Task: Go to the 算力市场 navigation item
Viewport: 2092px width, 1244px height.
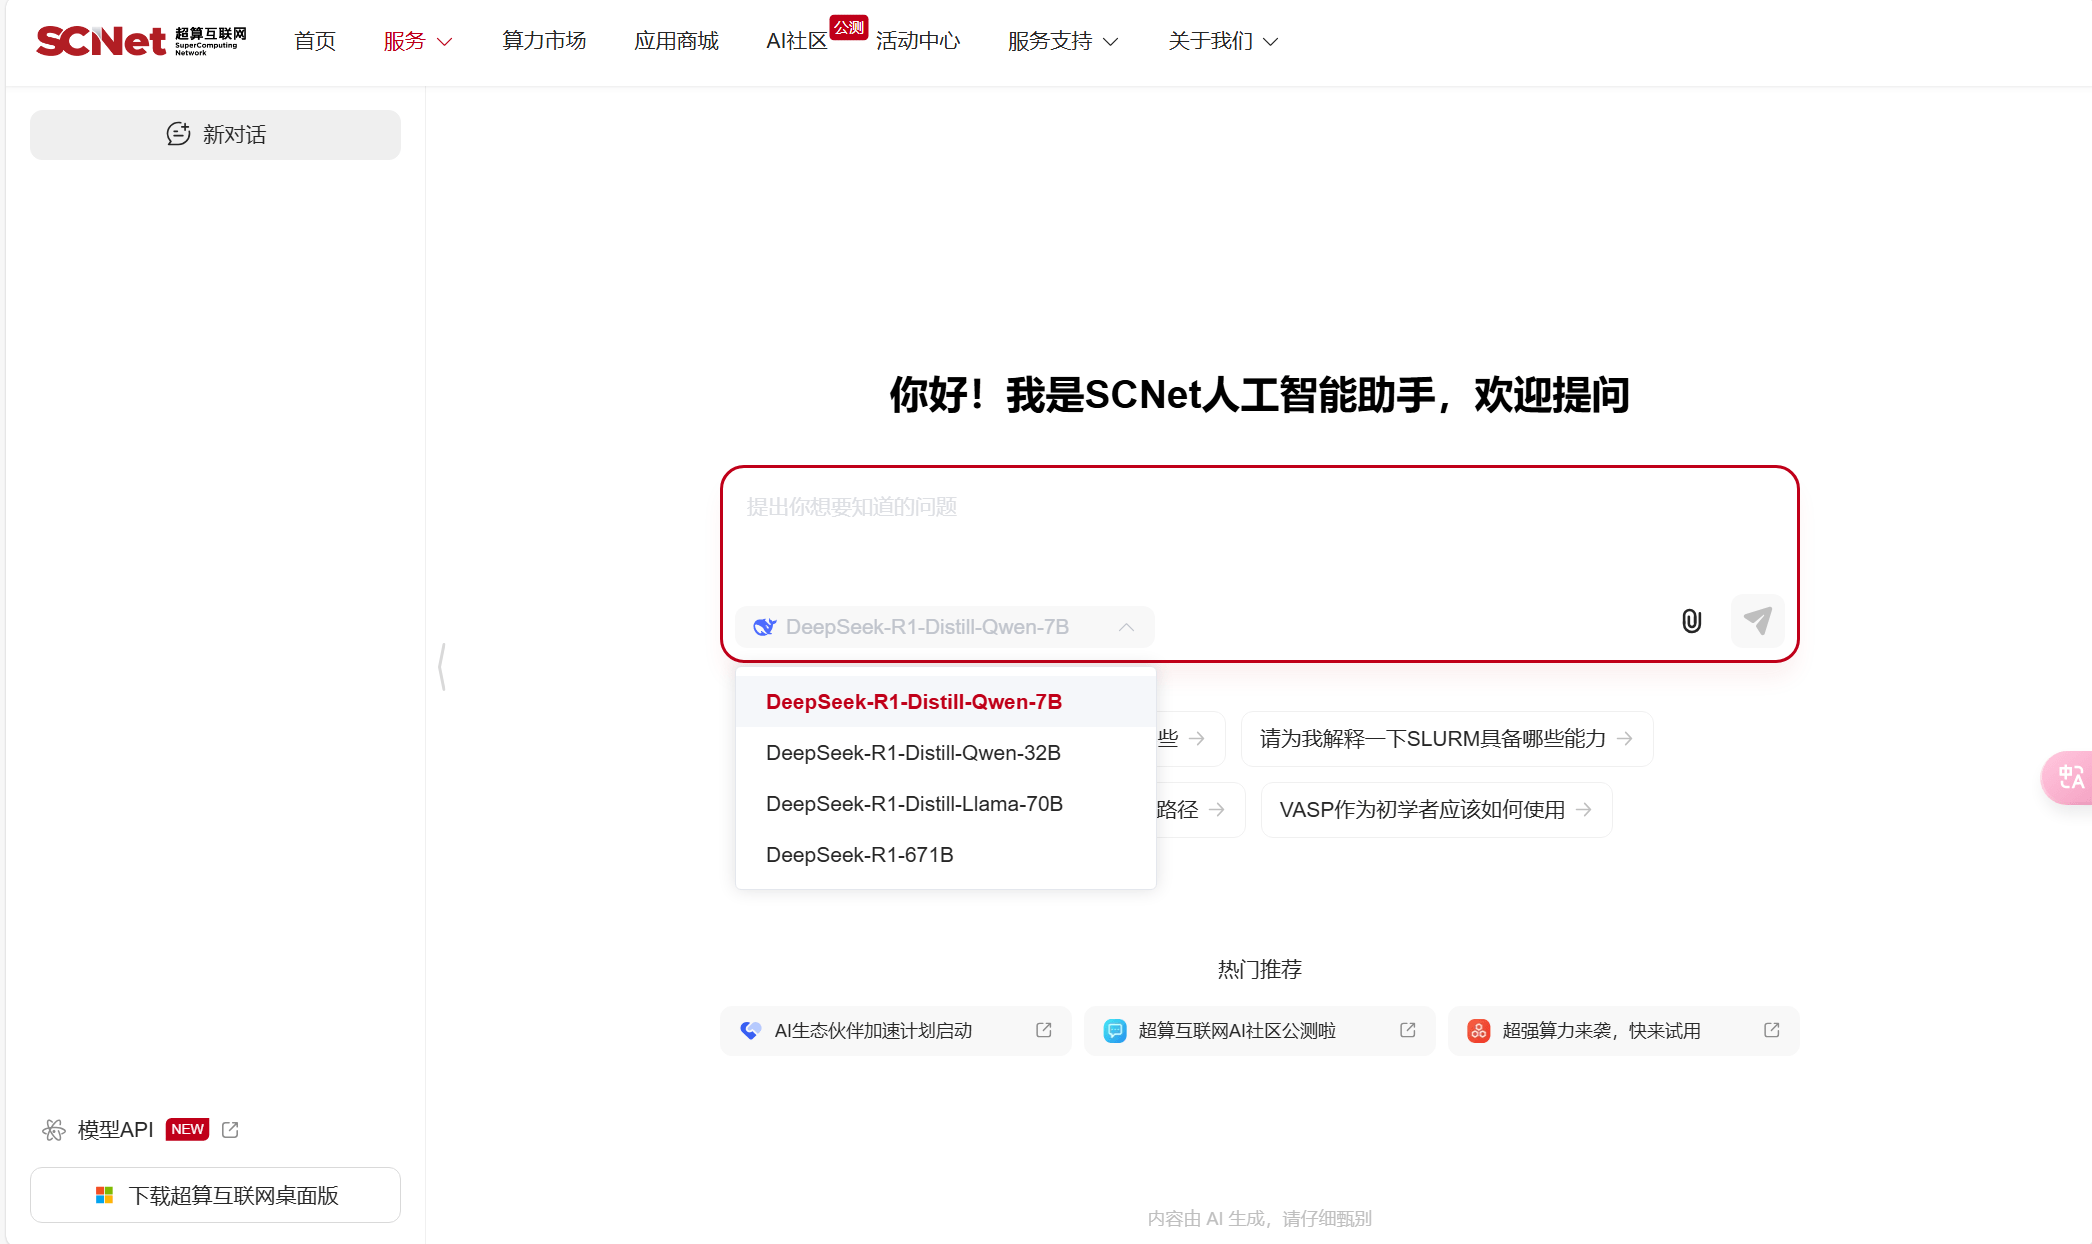Action: coord(543,41)
